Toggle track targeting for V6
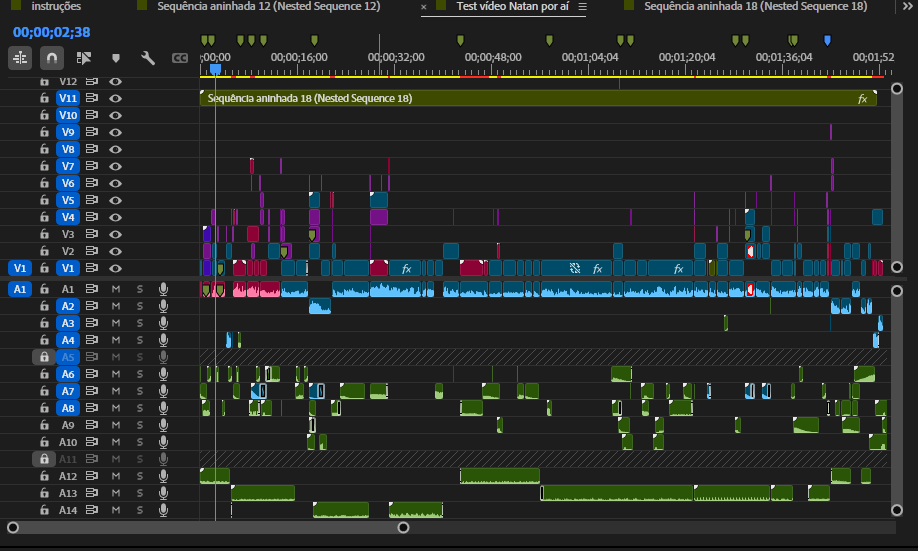918x551 pixels. 68,183
